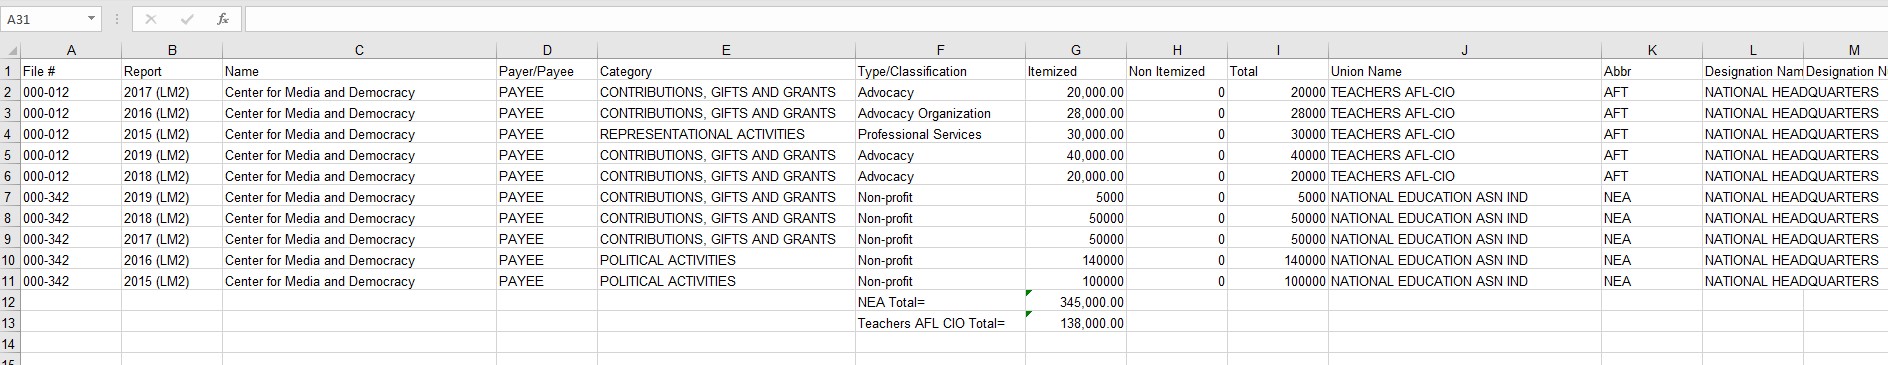Click the Enter checkmark icon in formula bar

tap(187, 19)
